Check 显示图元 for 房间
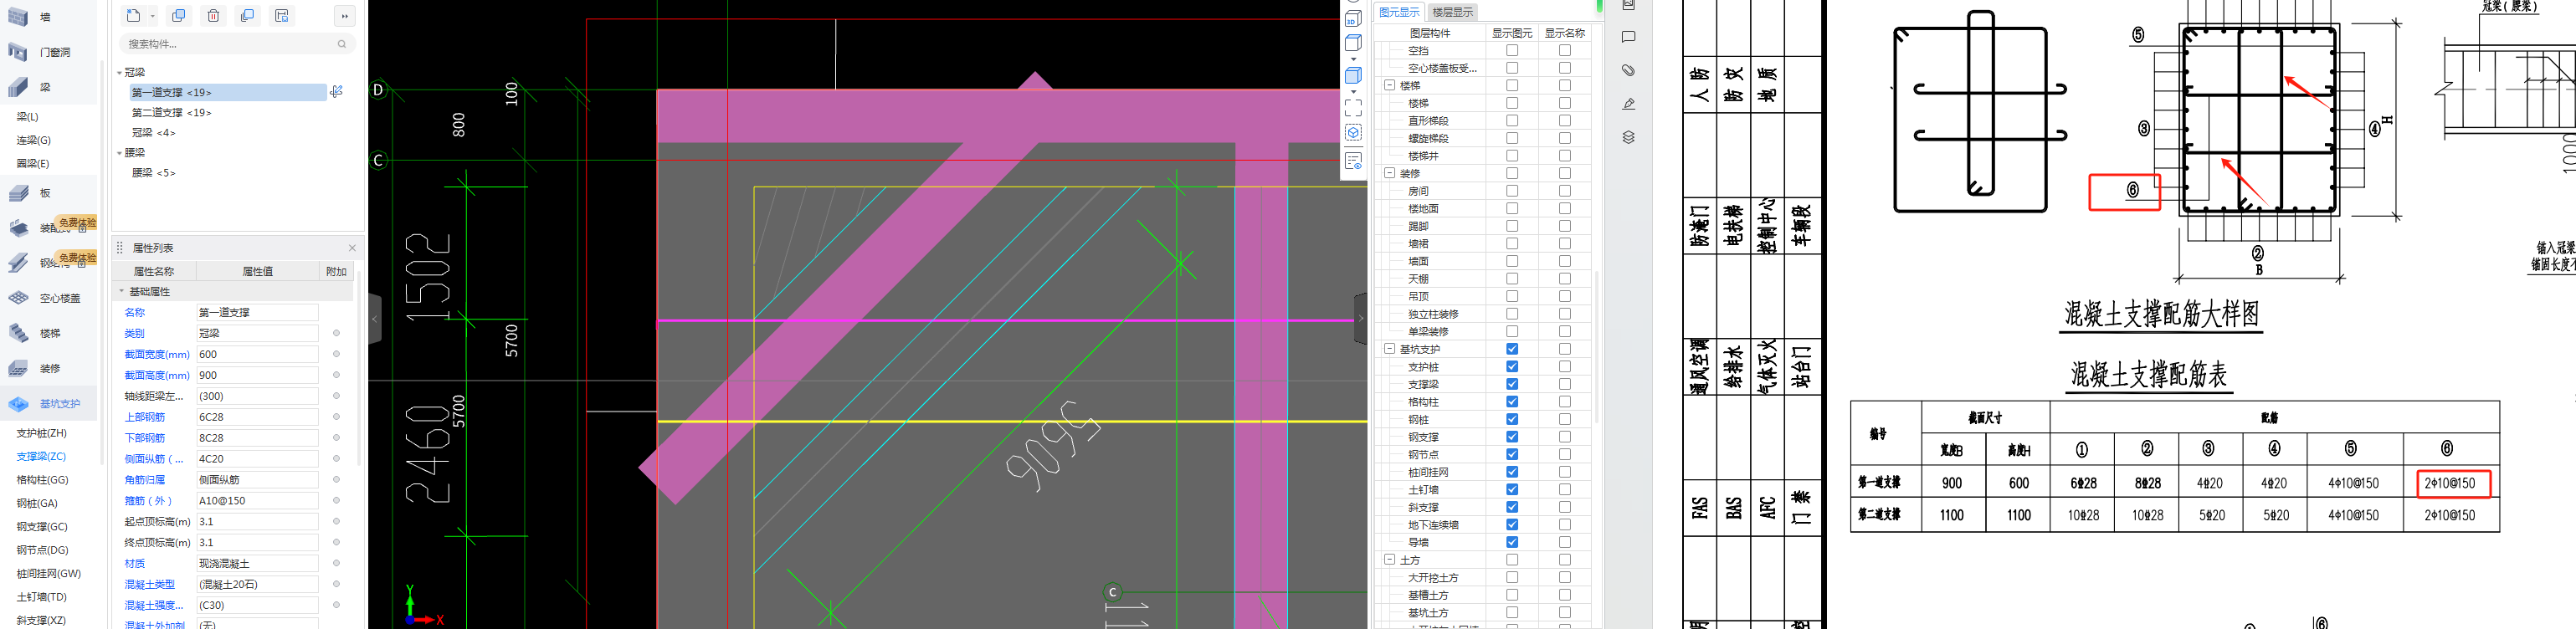Viewport: 2576px width, 629px height. click(1512, 191)
